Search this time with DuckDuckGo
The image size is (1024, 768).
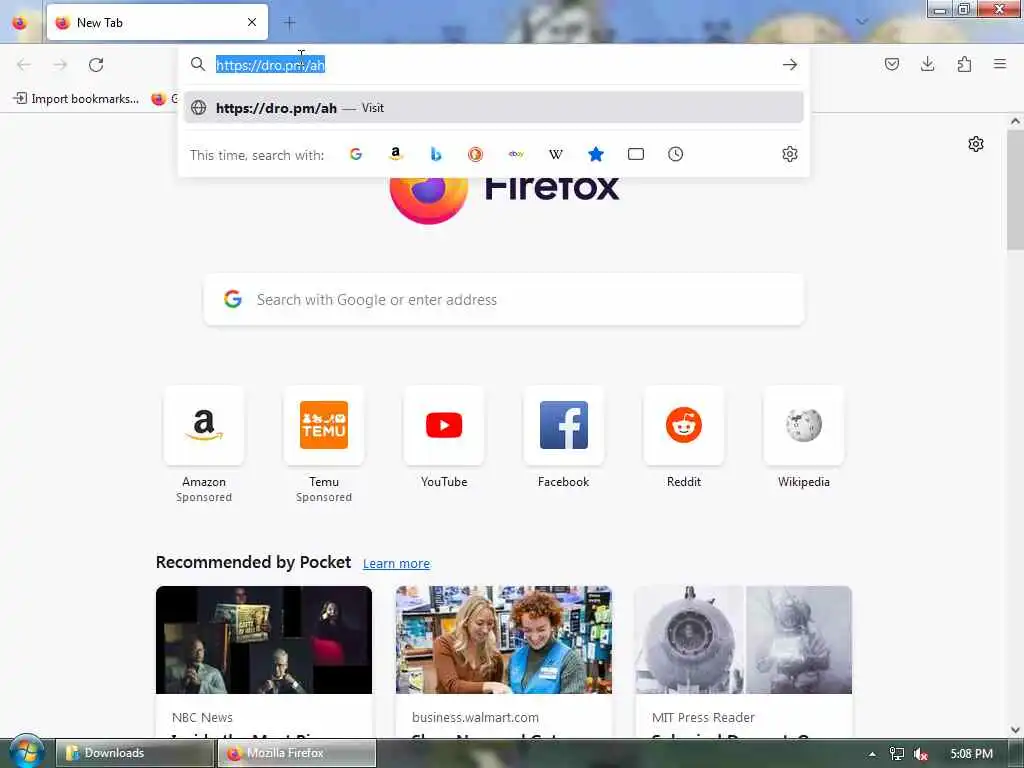tap(475, 154)
